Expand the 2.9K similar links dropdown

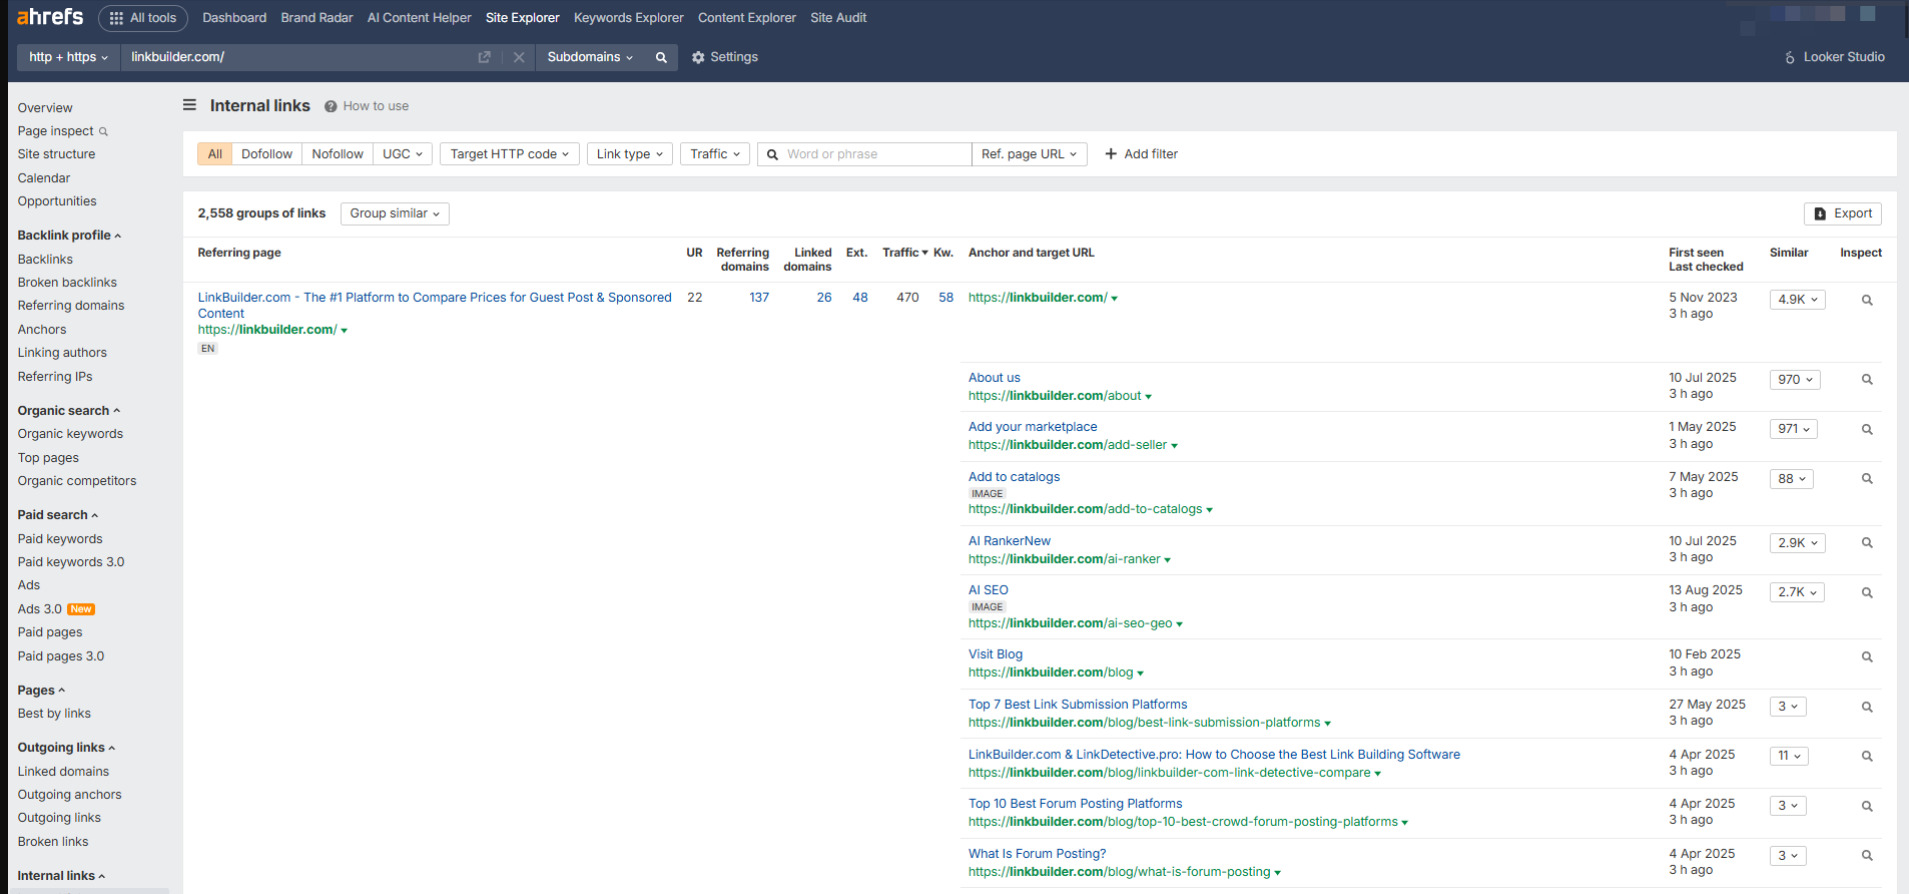(x=1797, y=543)
